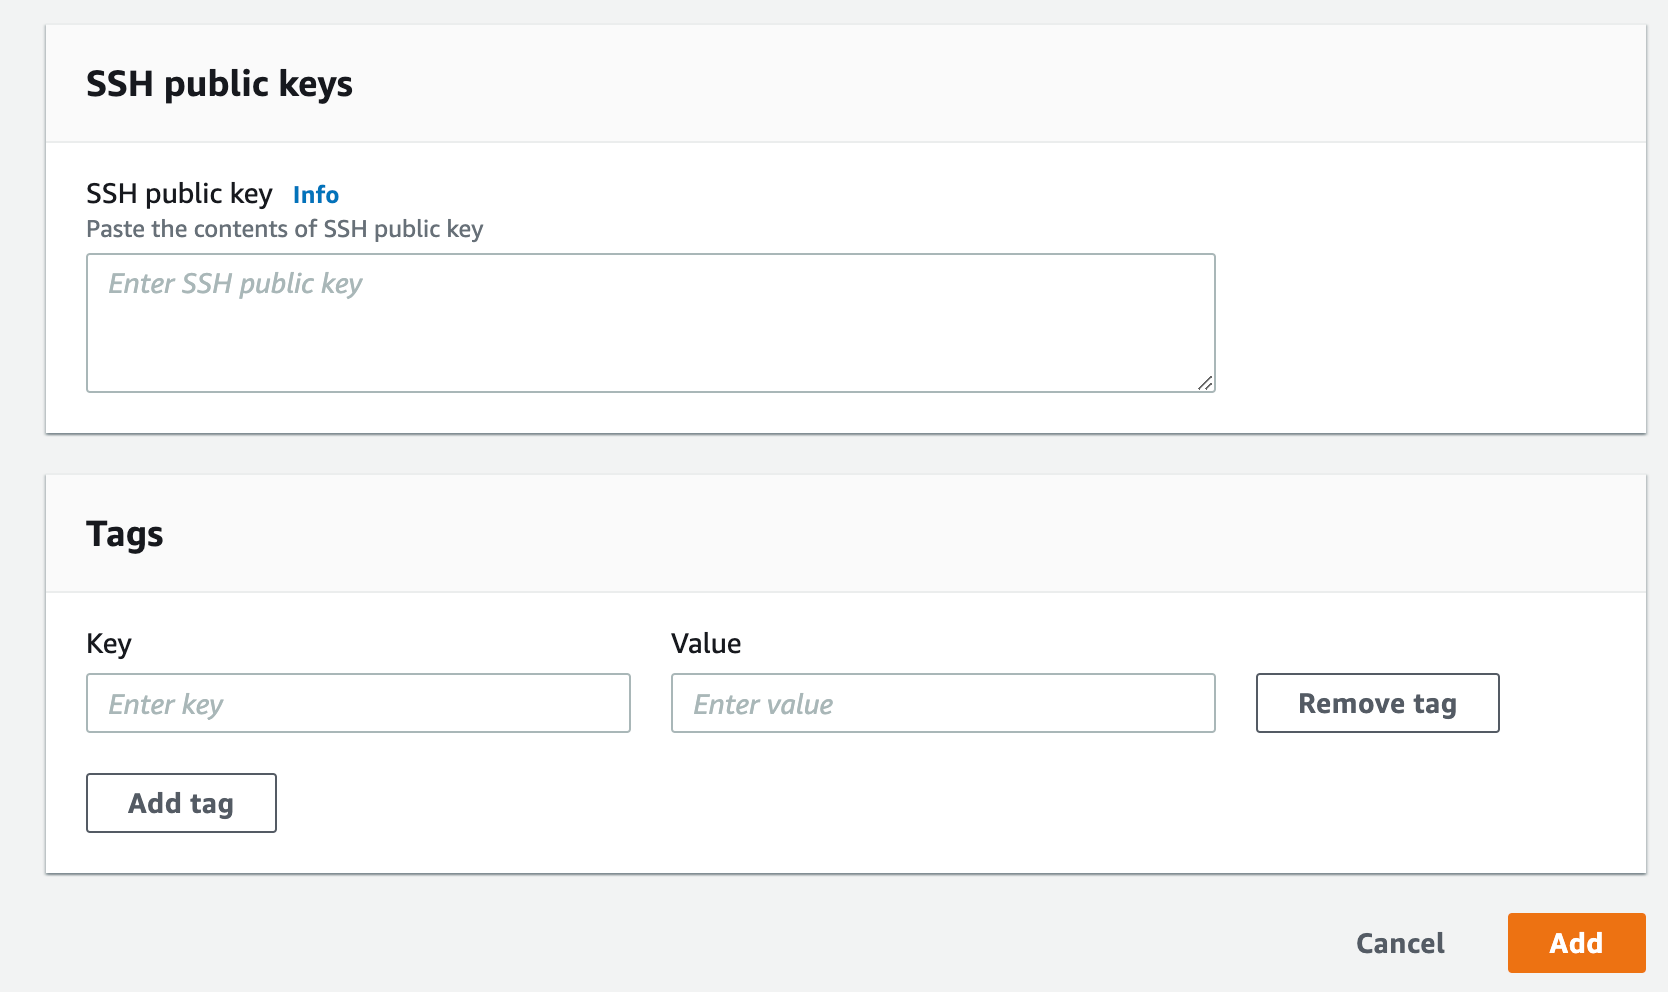
Task: Focus the Enter key input field
Action: [x=358, y=703]
